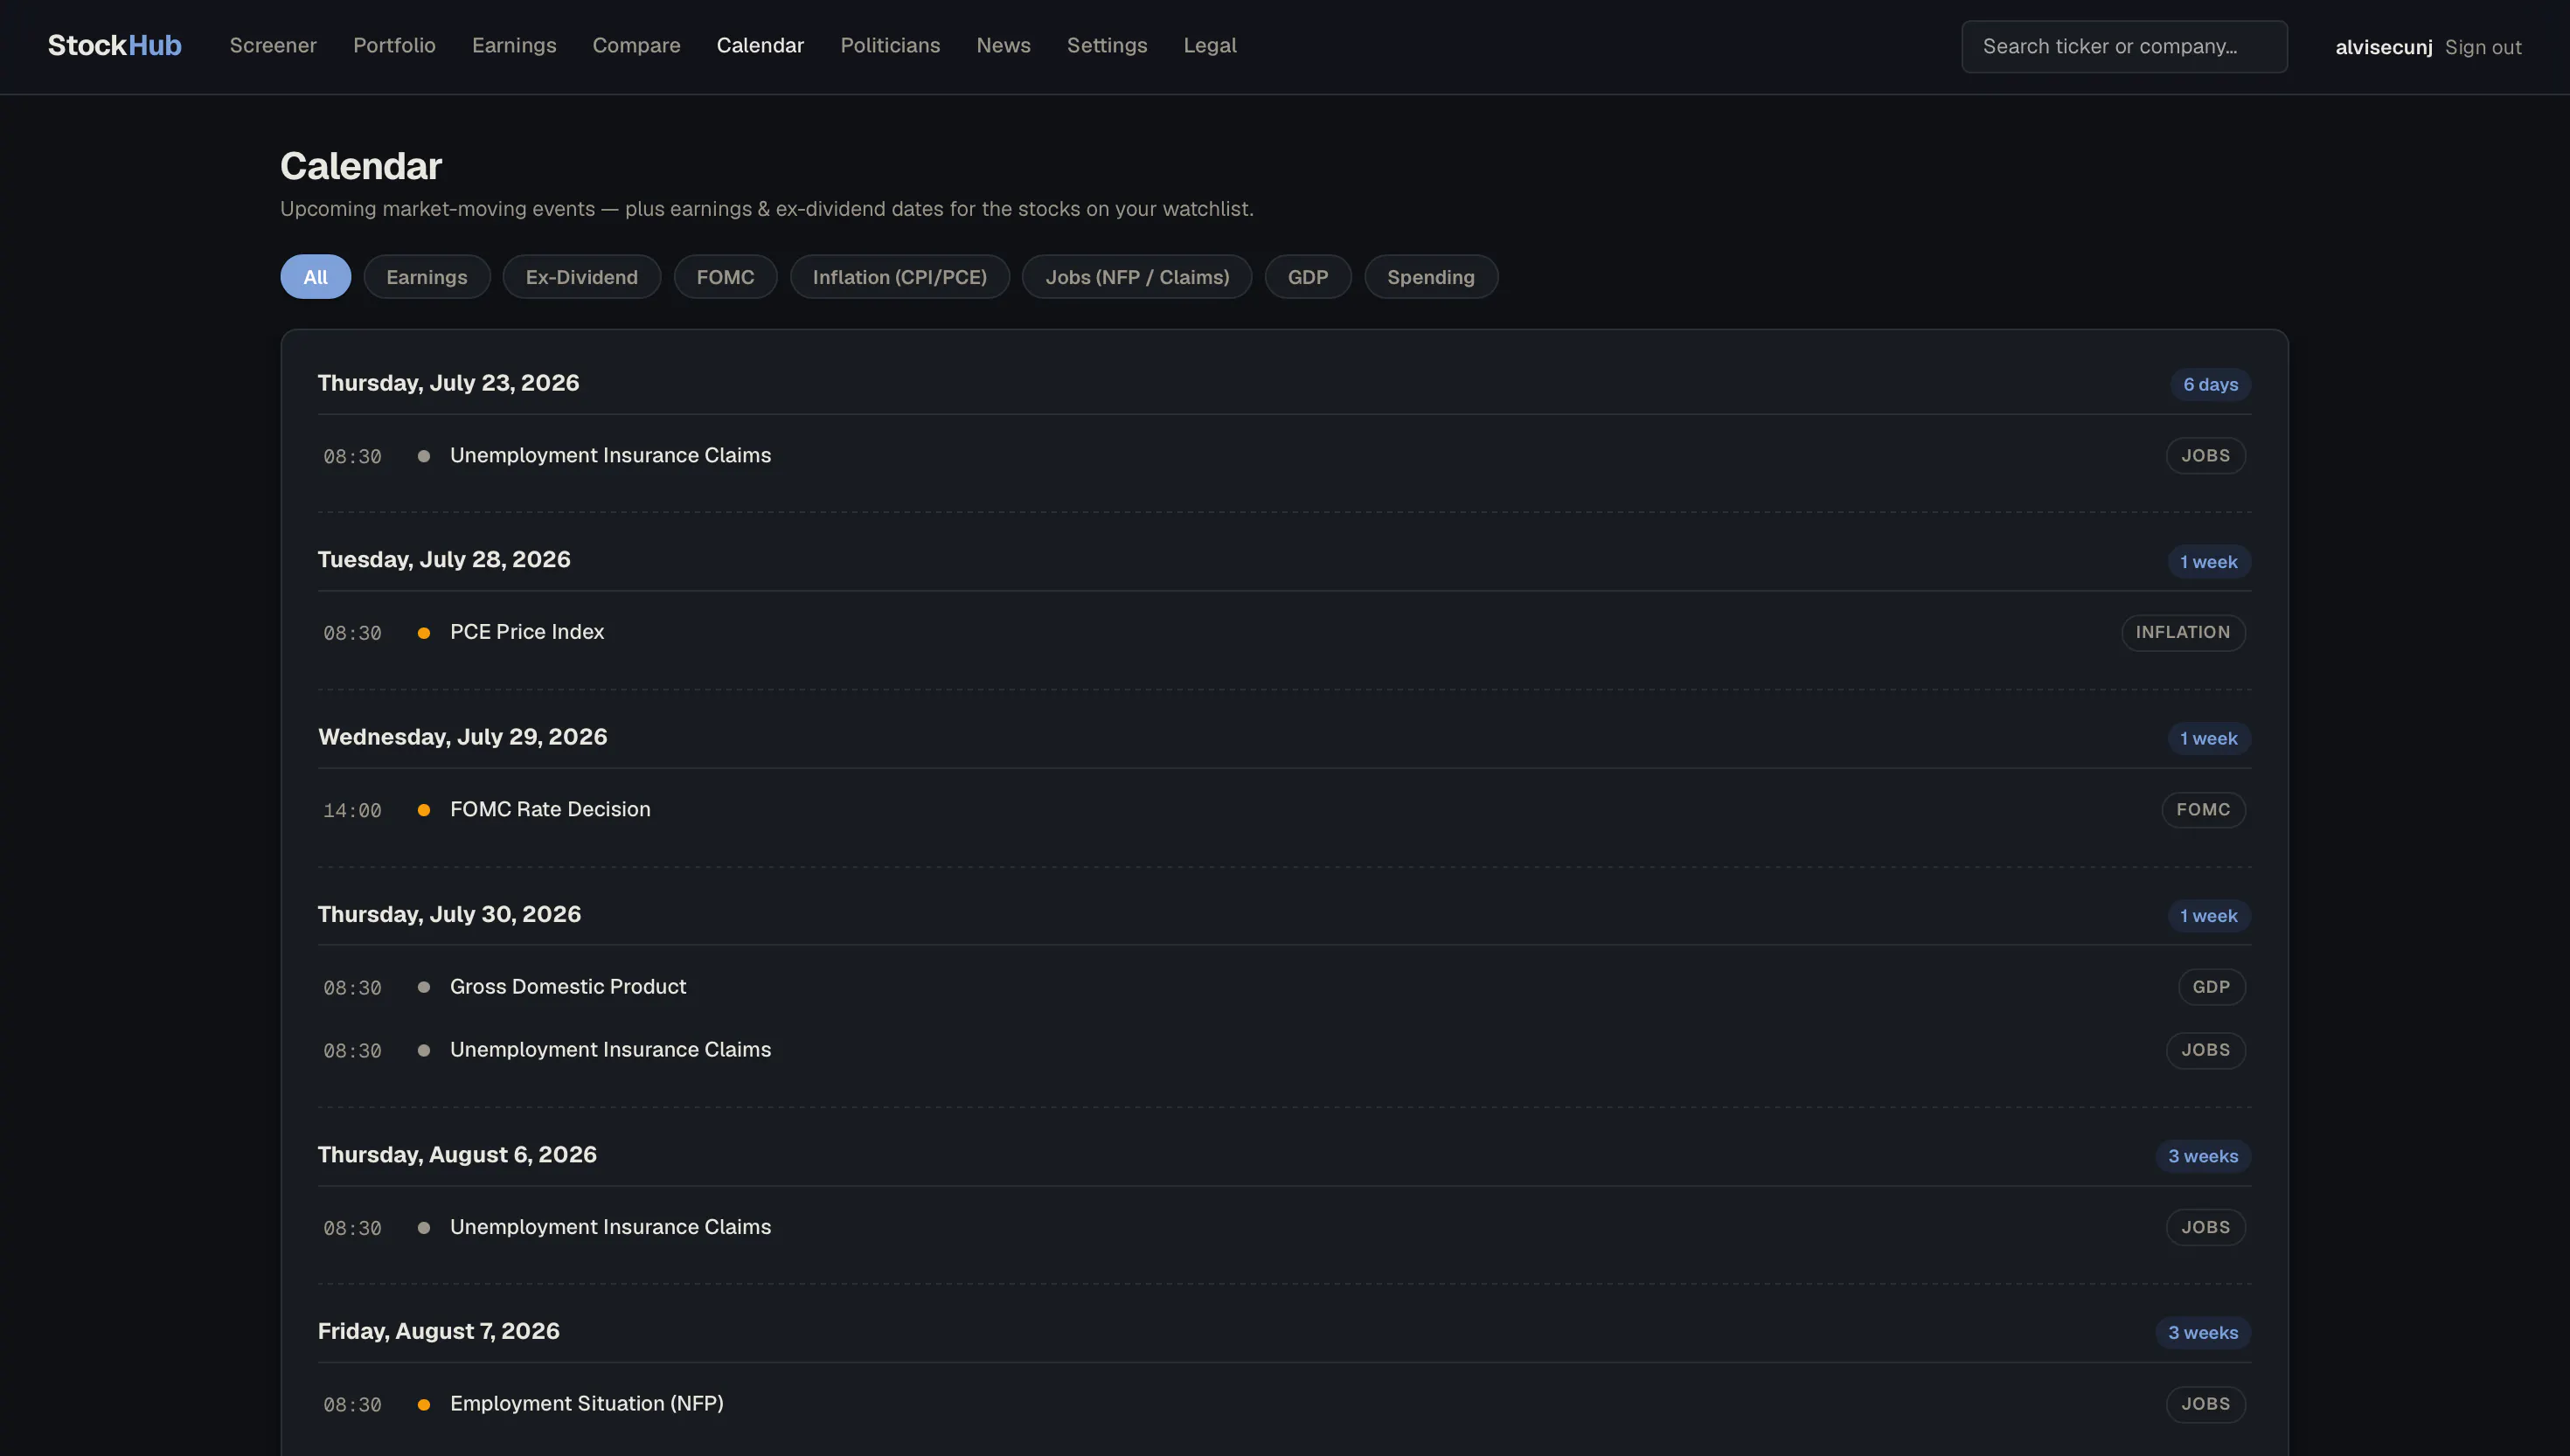Click the Wednesday, July 29, 2026 heading
2570x1456 pixels.
[462, 737]
